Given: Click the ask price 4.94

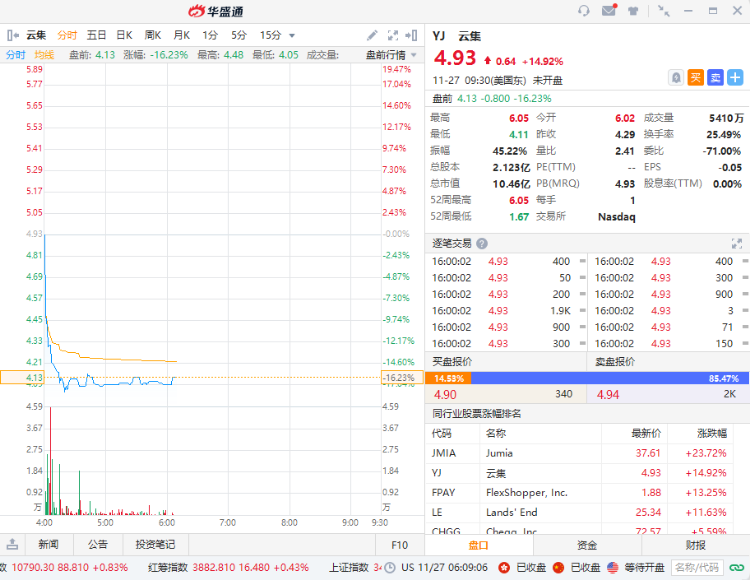Looking at the screenshot, I should coord(608,395).
